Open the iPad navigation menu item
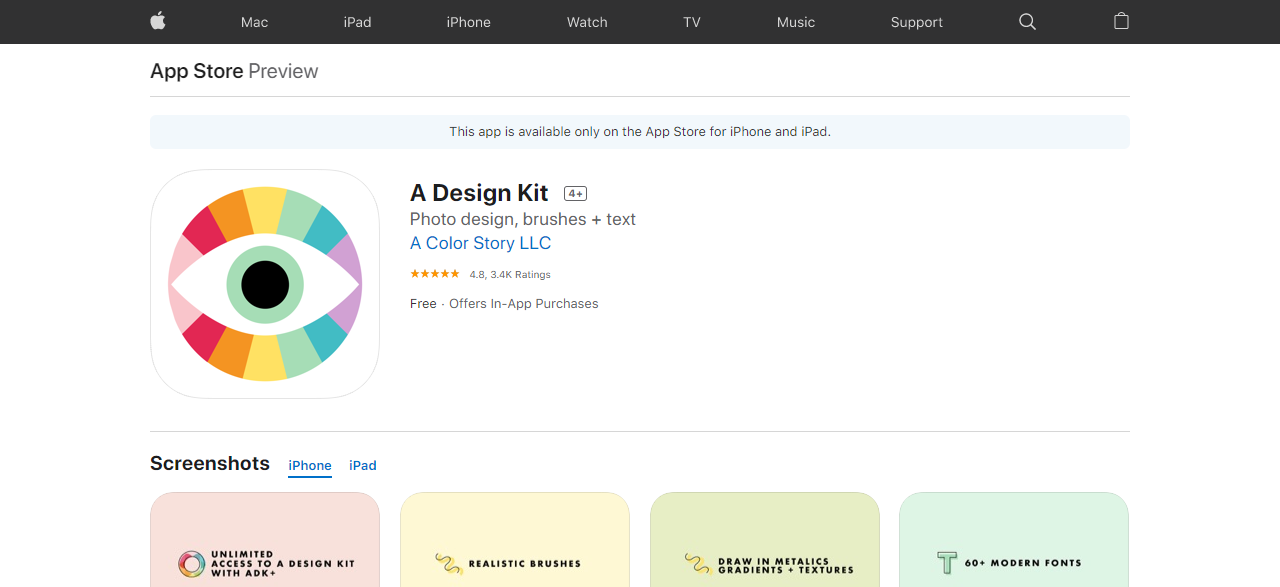The height and width of the screenshot is (587, 1280). click(x=357, y=22)
